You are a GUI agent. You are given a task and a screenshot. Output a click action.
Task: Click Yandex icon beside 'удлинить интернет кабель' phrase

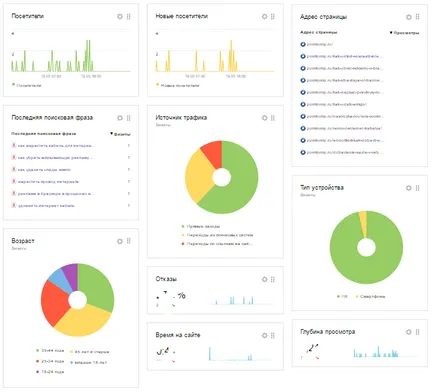coord(14,205)
